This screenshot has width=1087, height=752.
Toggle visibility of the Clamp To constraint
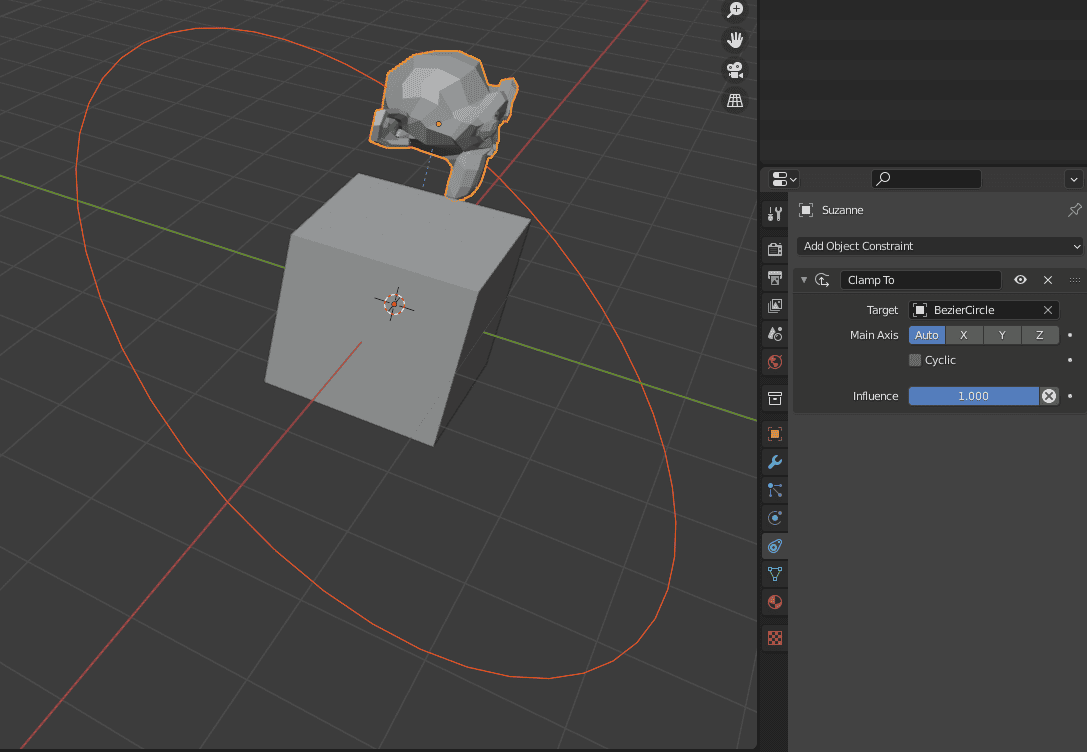[1019, 280]
